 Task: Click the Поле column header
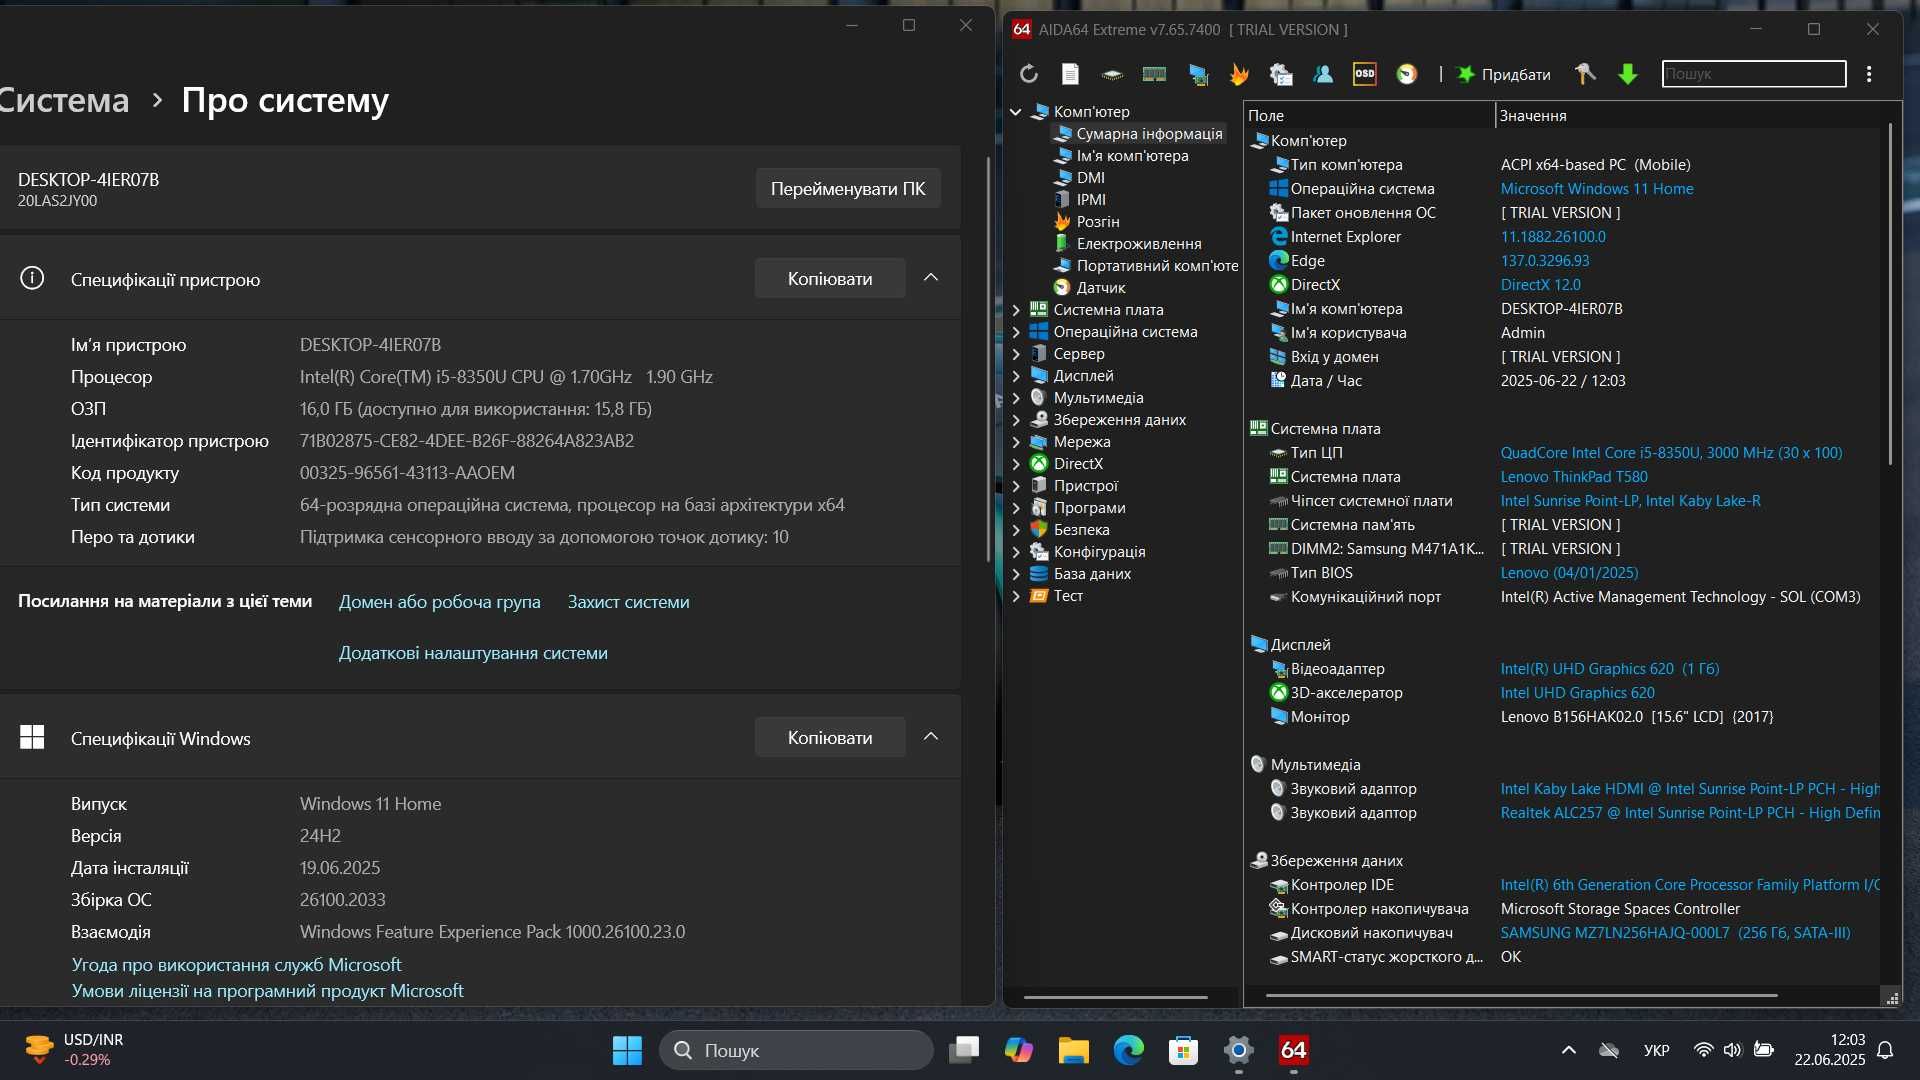click(1368, 116)
